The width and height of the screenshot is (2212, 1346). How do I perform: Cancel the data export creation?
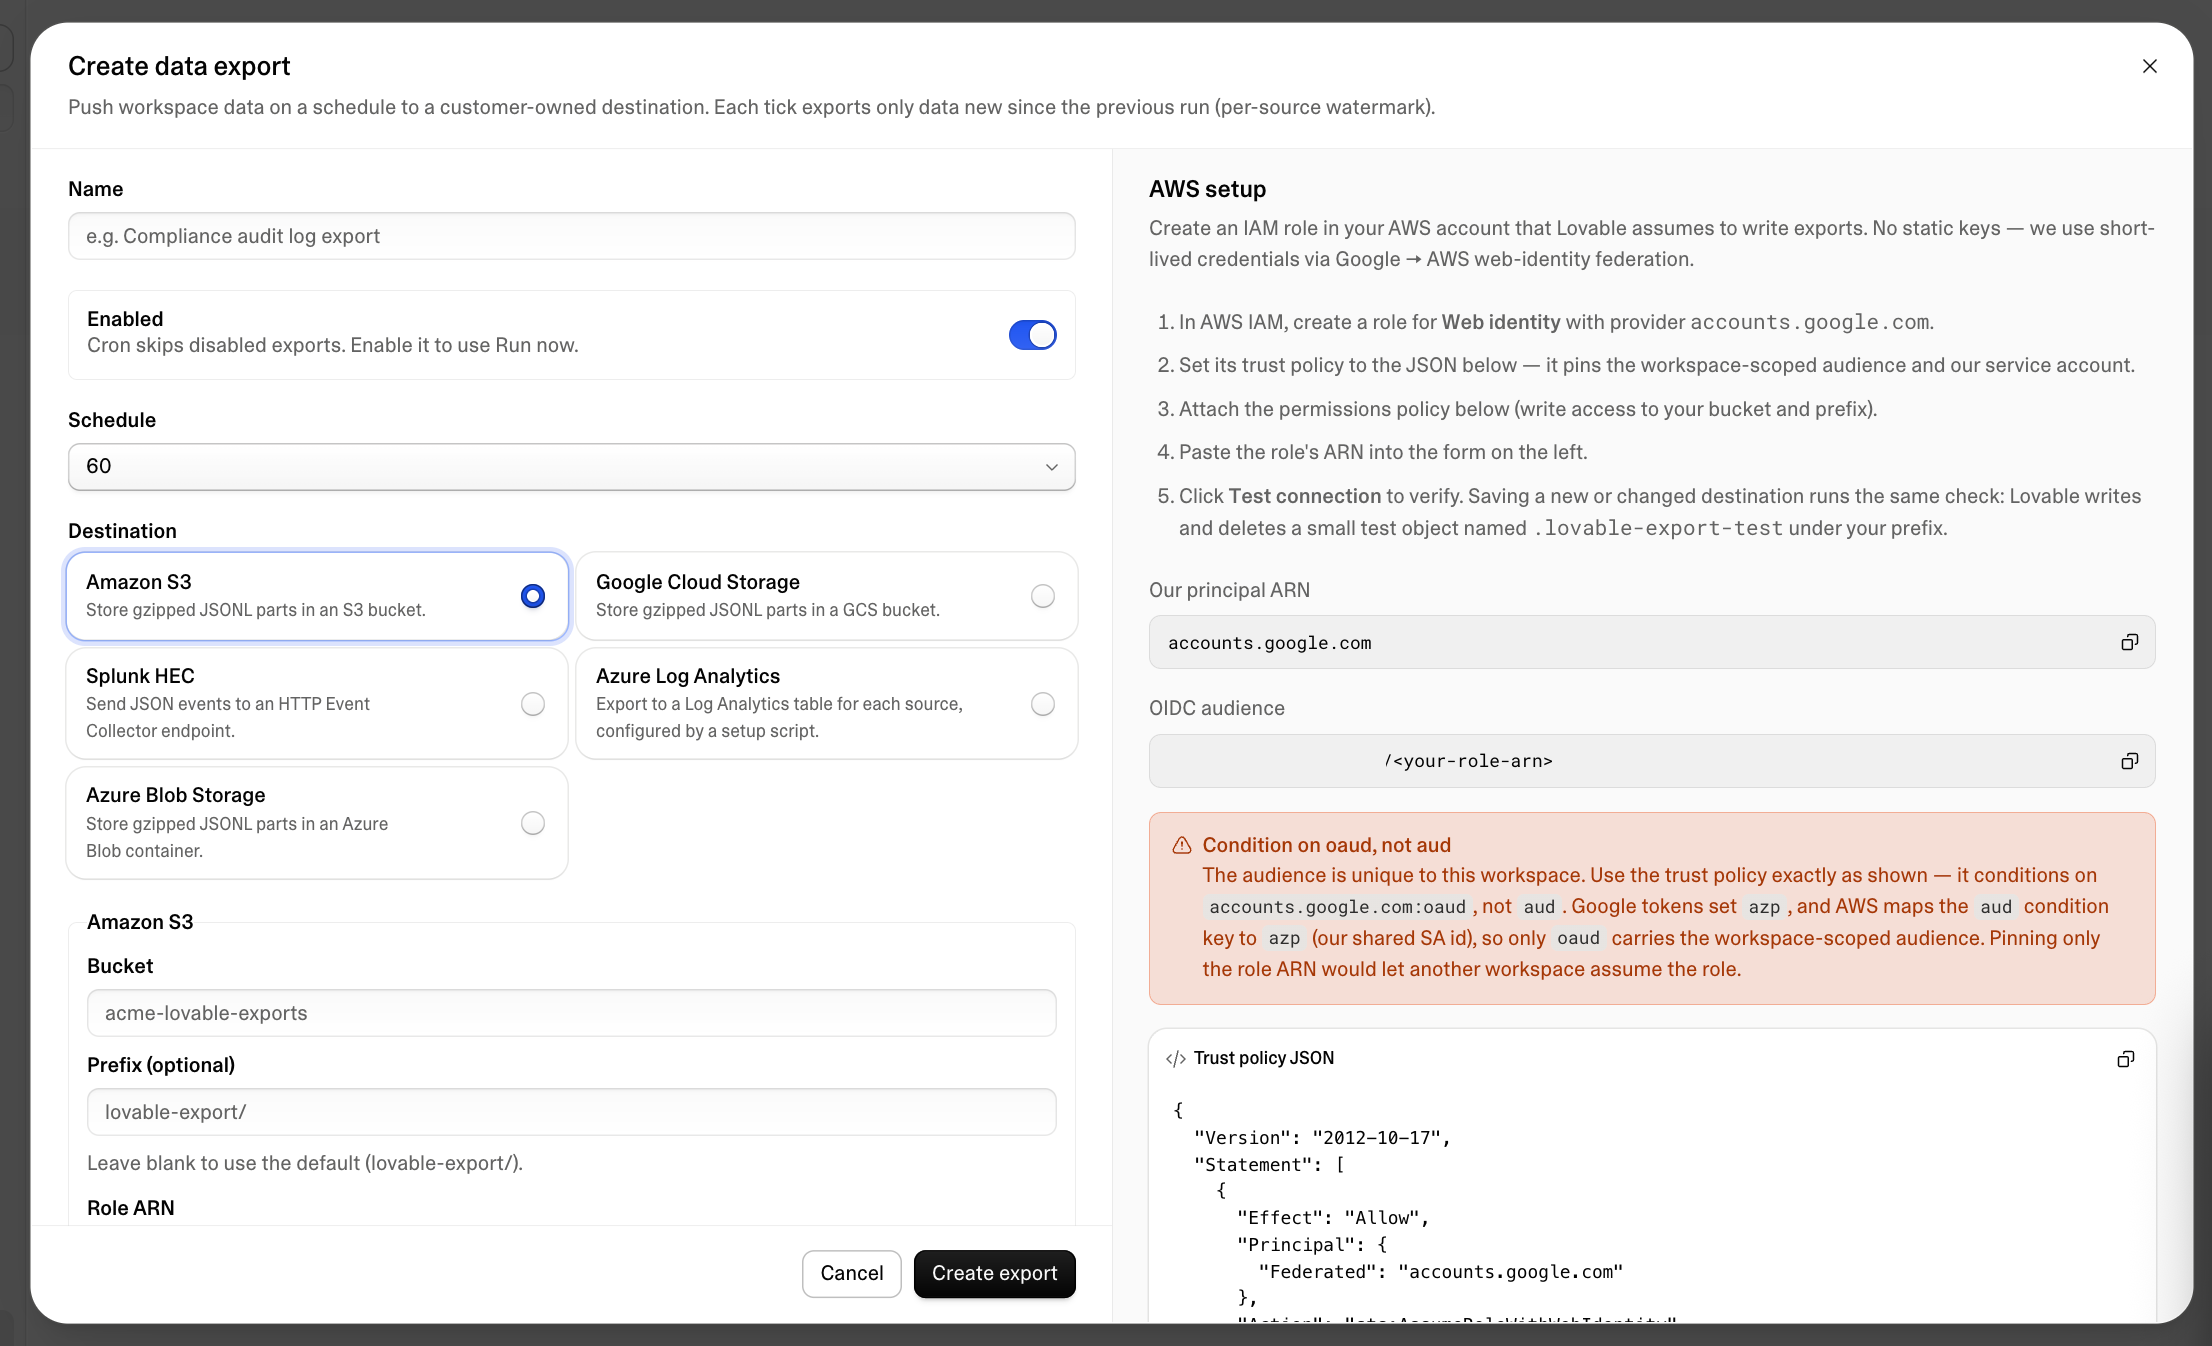pos(851,1273)
